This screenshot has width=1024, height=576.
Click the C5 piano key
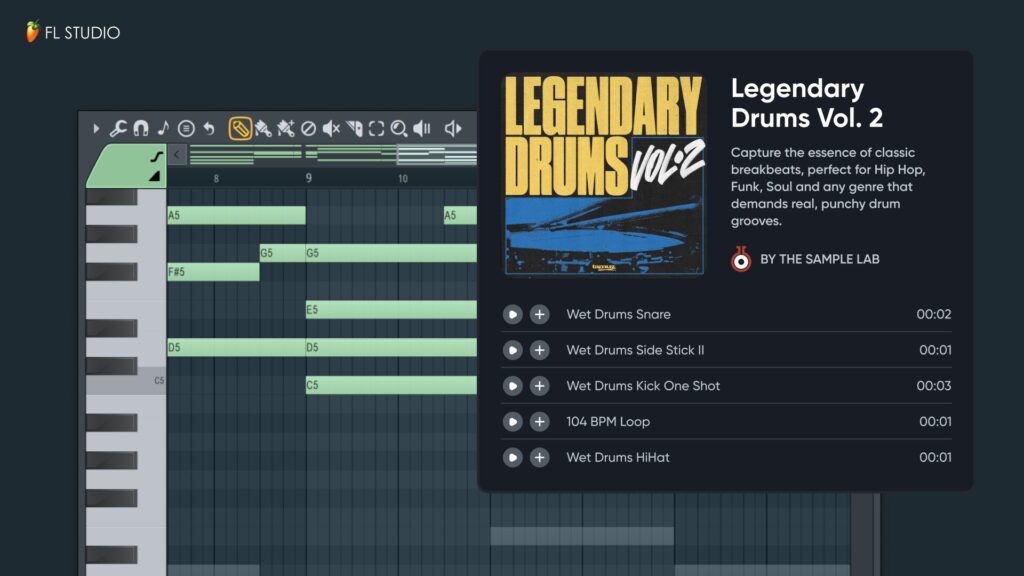[x=126, y=381]
